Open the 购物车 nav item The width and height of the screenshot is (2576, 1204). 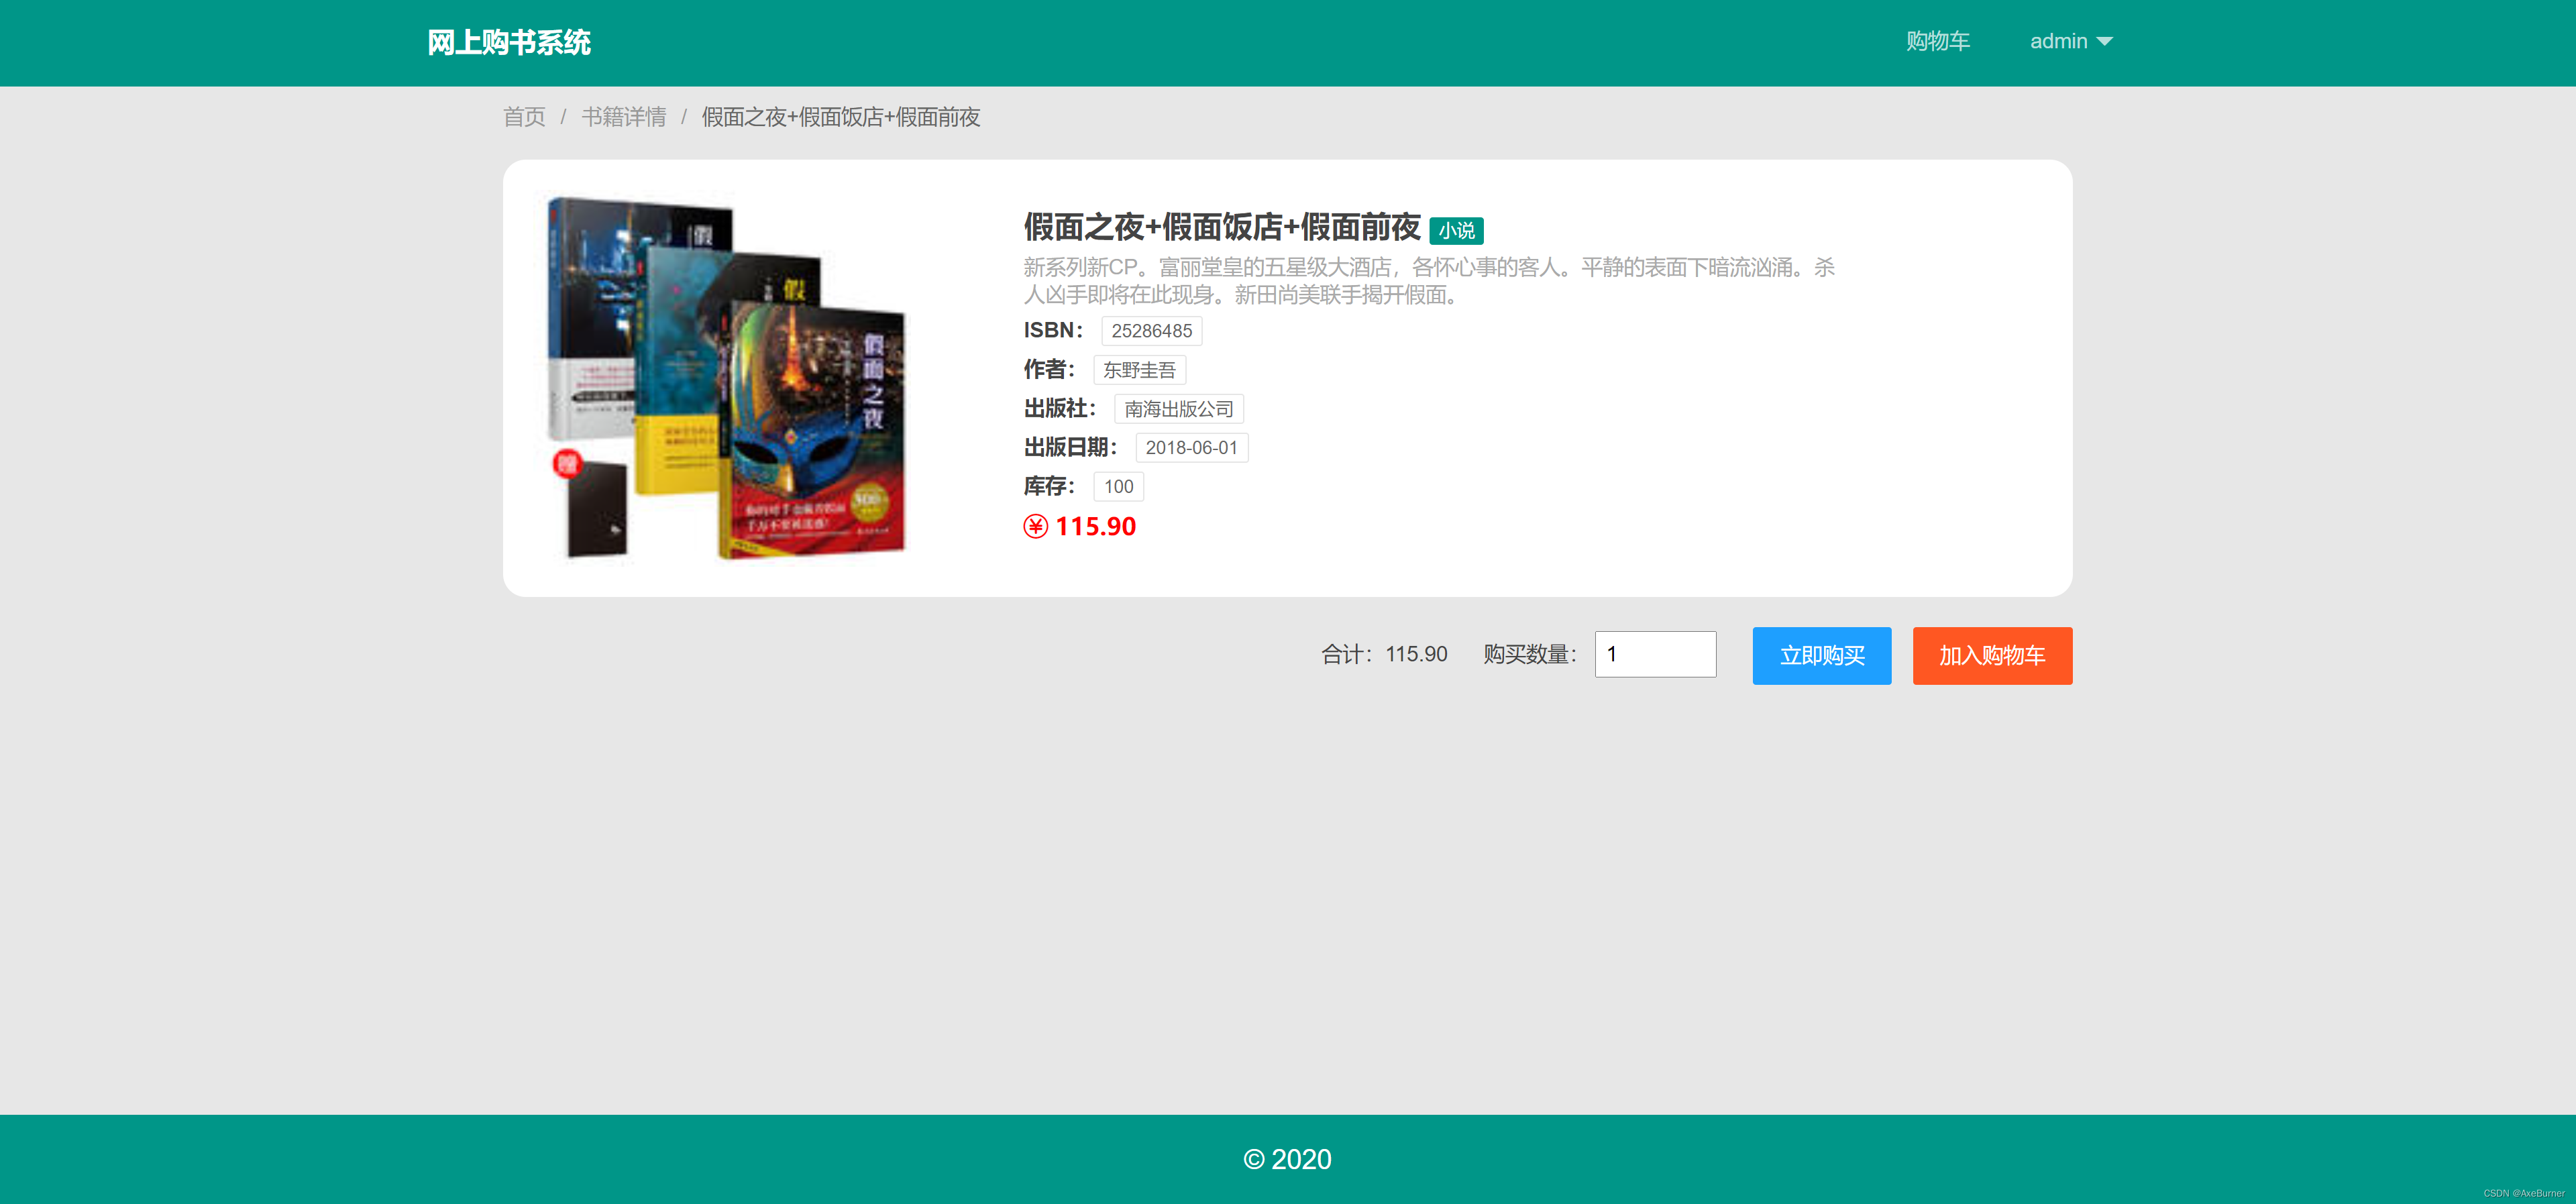tap(1937, 42)
